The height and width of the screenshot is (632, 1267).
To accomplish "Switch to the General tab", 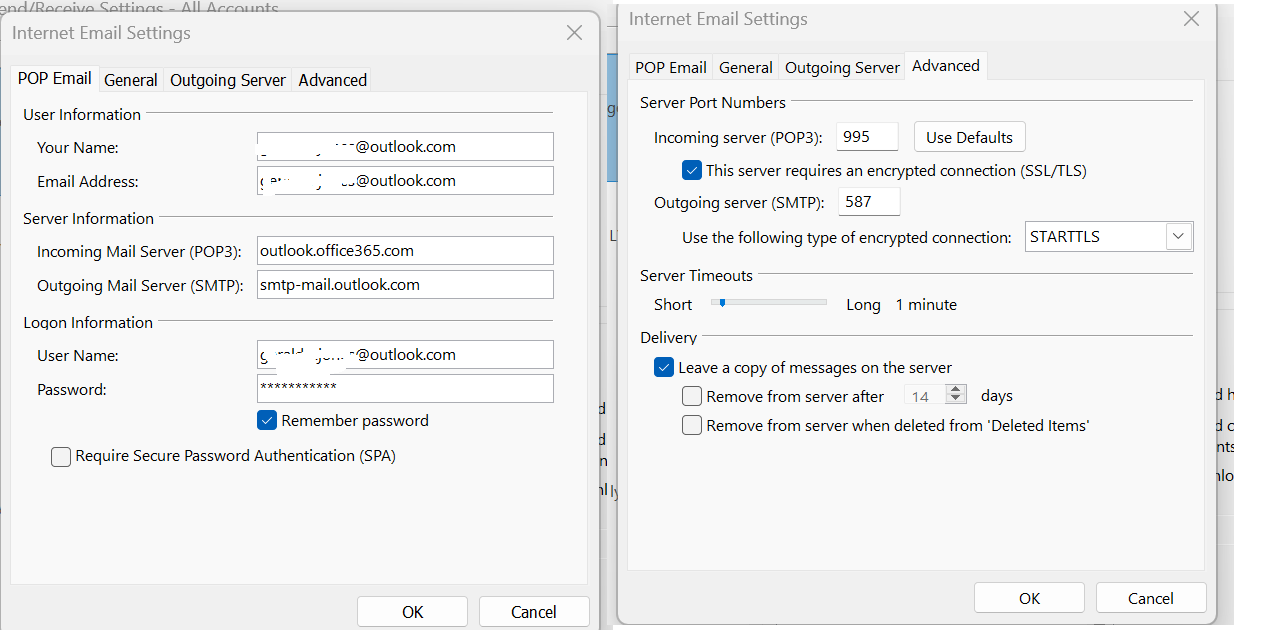I will click(x=130, y=79).
